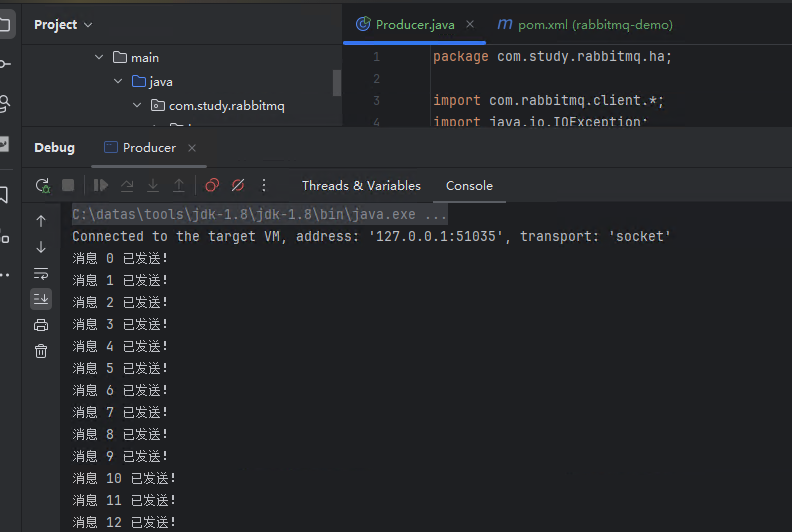The image size is (792, 532).
Task: Open the Bookmarks sidebar icon
Action: (x=4, y=195)
